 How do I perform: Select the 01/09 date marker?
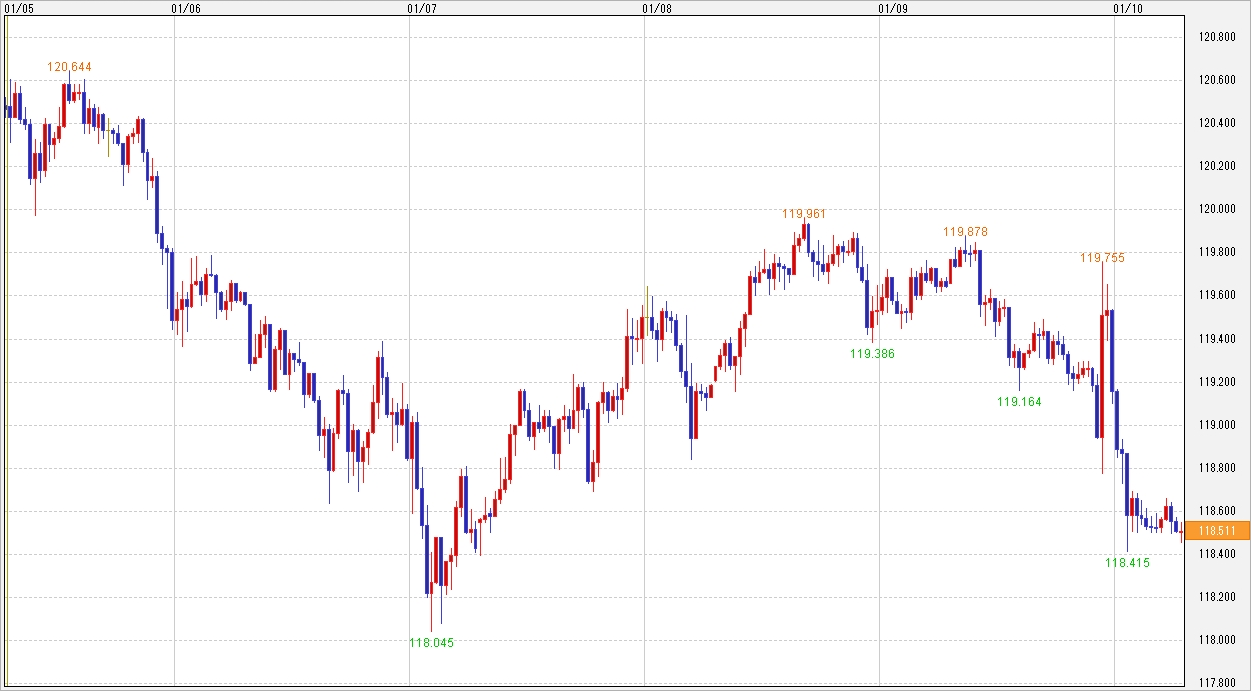pos(892,8)
